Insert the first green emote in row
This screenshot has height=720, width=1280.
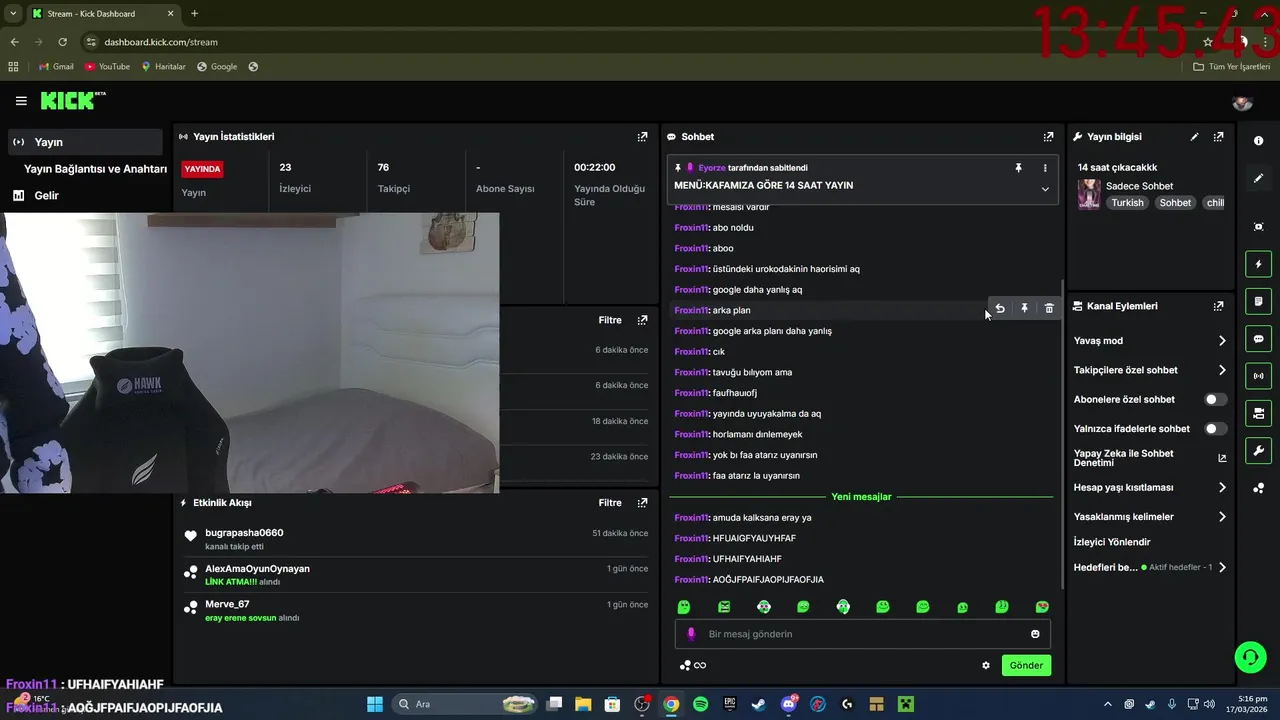pyautogui.click(x=684, y=607)
